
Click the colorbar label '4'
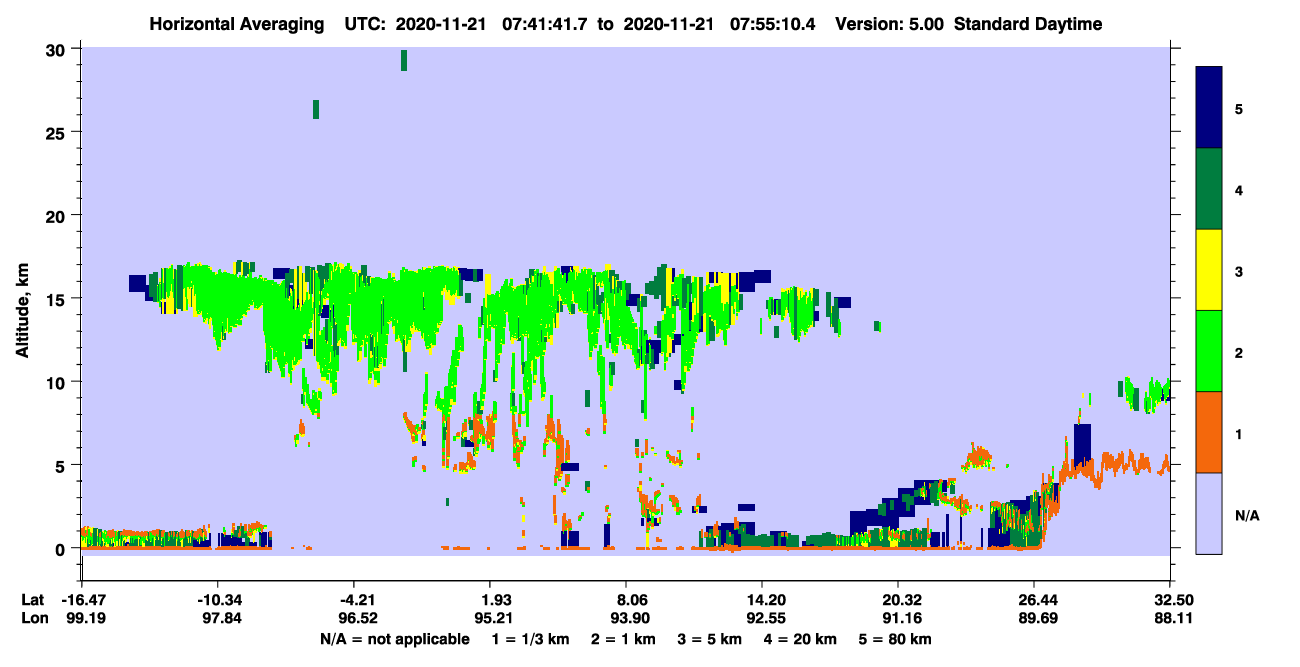tap(1239, 189)
